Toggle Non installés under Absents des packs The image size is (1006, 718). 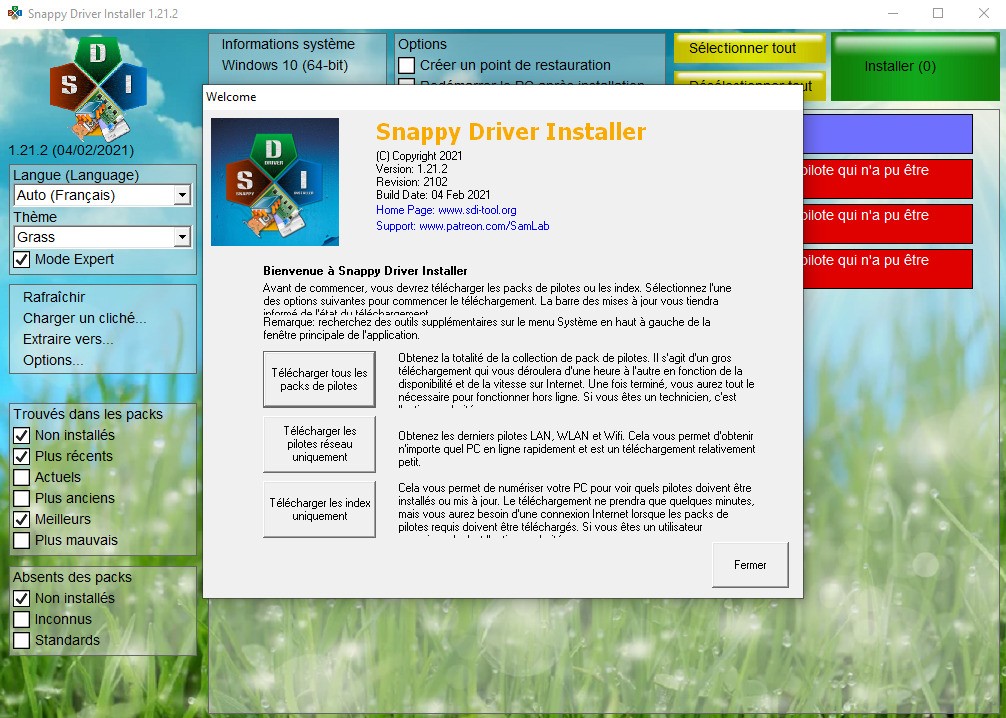[x=22, y=598]
